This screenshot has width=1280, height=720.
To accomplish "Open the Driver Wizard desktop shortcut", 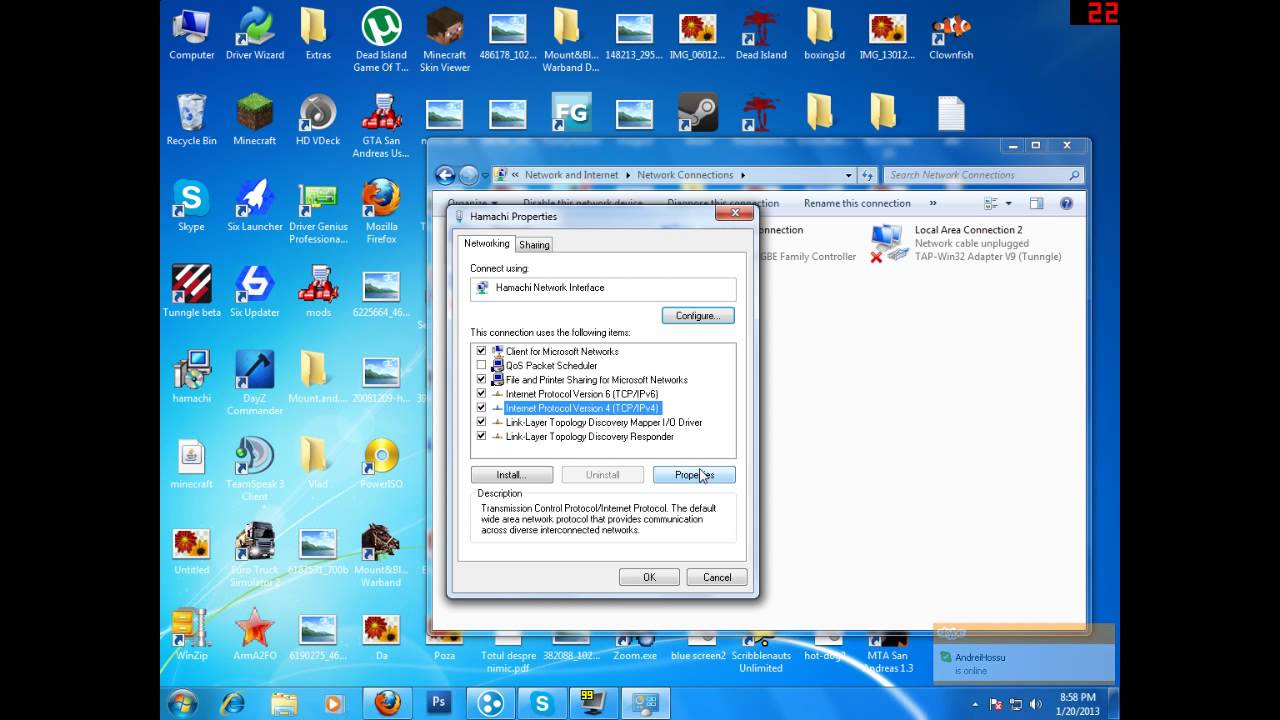I will point(254,35).
